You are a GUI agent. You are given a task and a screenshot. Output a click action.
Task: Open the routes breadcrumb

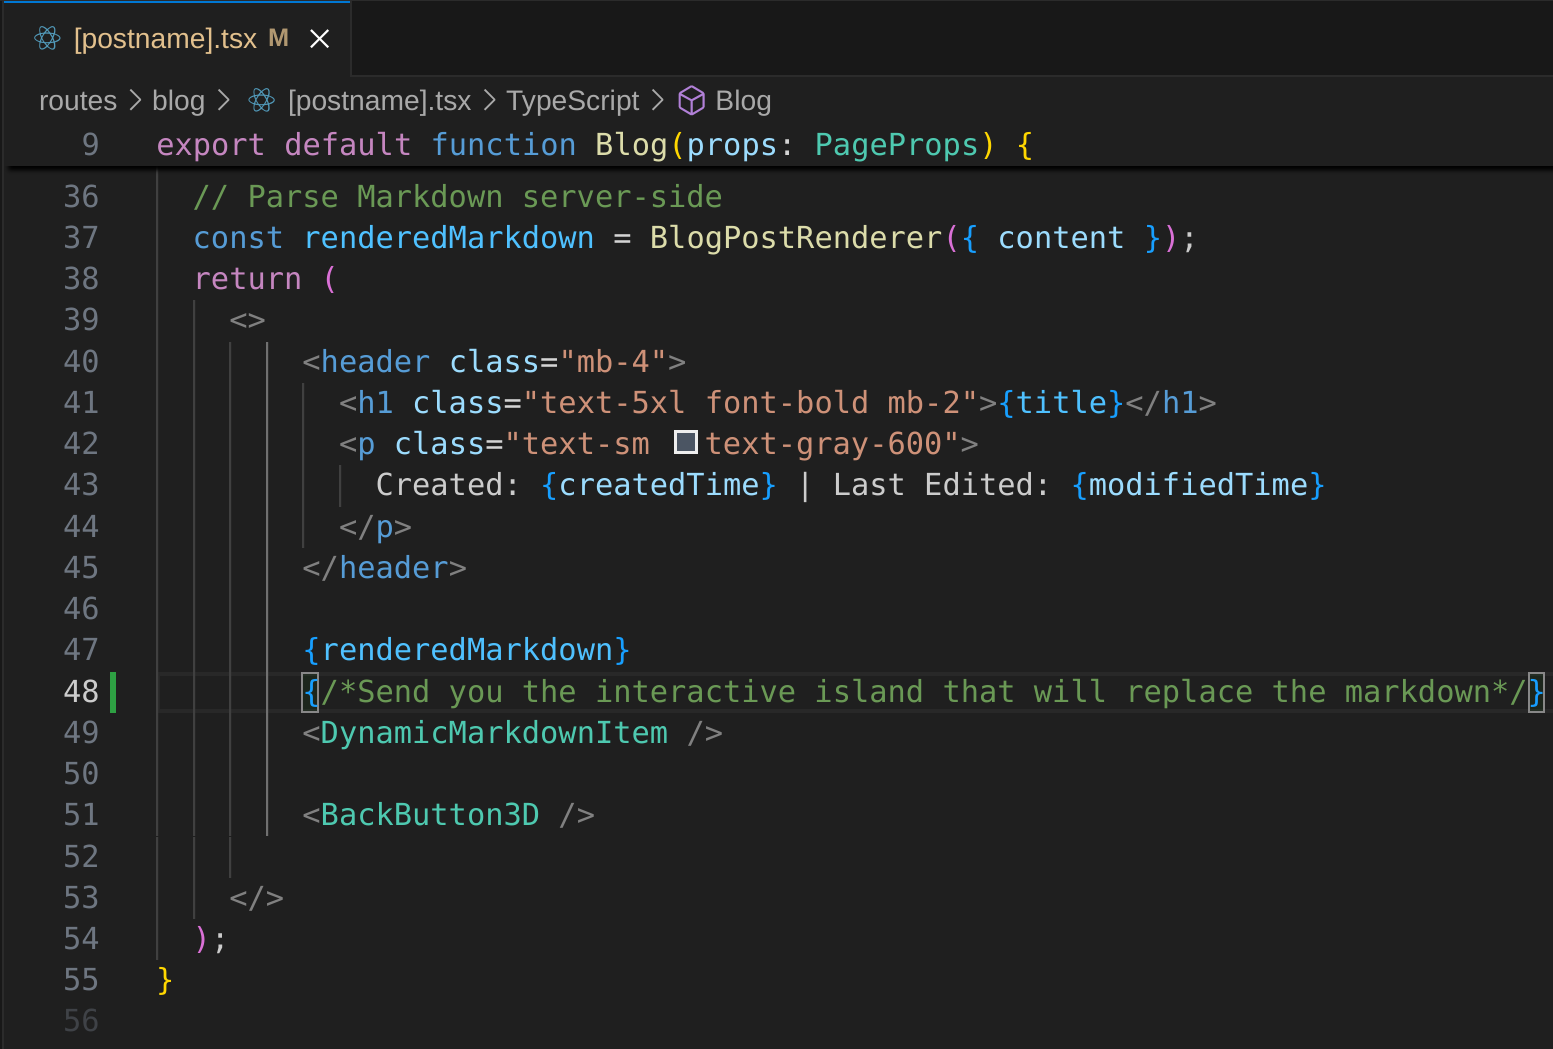[78, 101]
